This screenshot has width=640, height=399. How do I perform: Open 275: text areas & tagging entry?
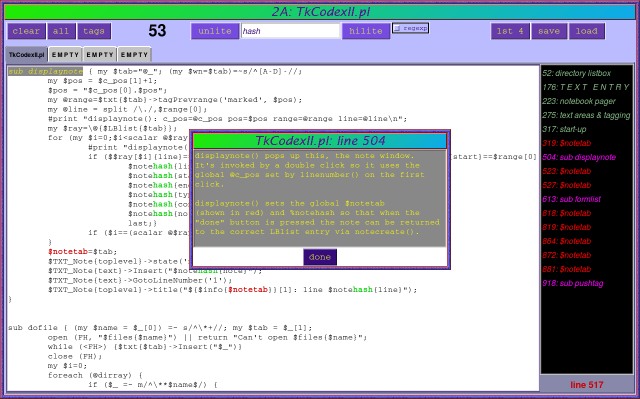(x=586, y=115)
